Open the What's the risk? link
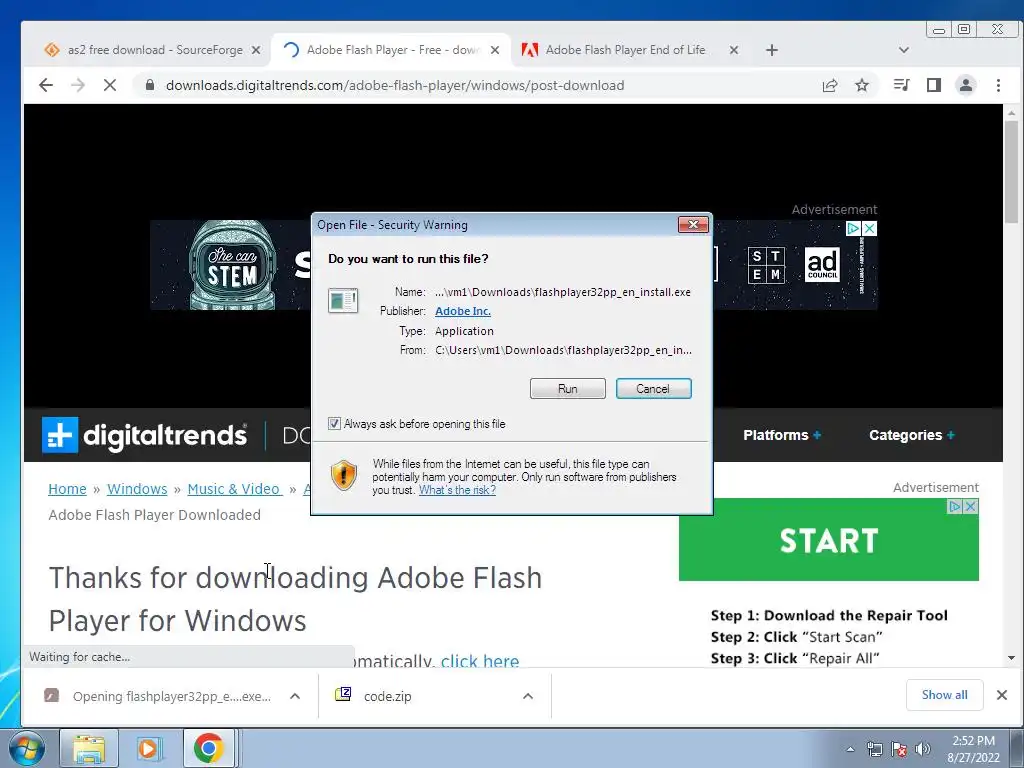This screenshot has width=1024, height=768. (x=457, y=490)
